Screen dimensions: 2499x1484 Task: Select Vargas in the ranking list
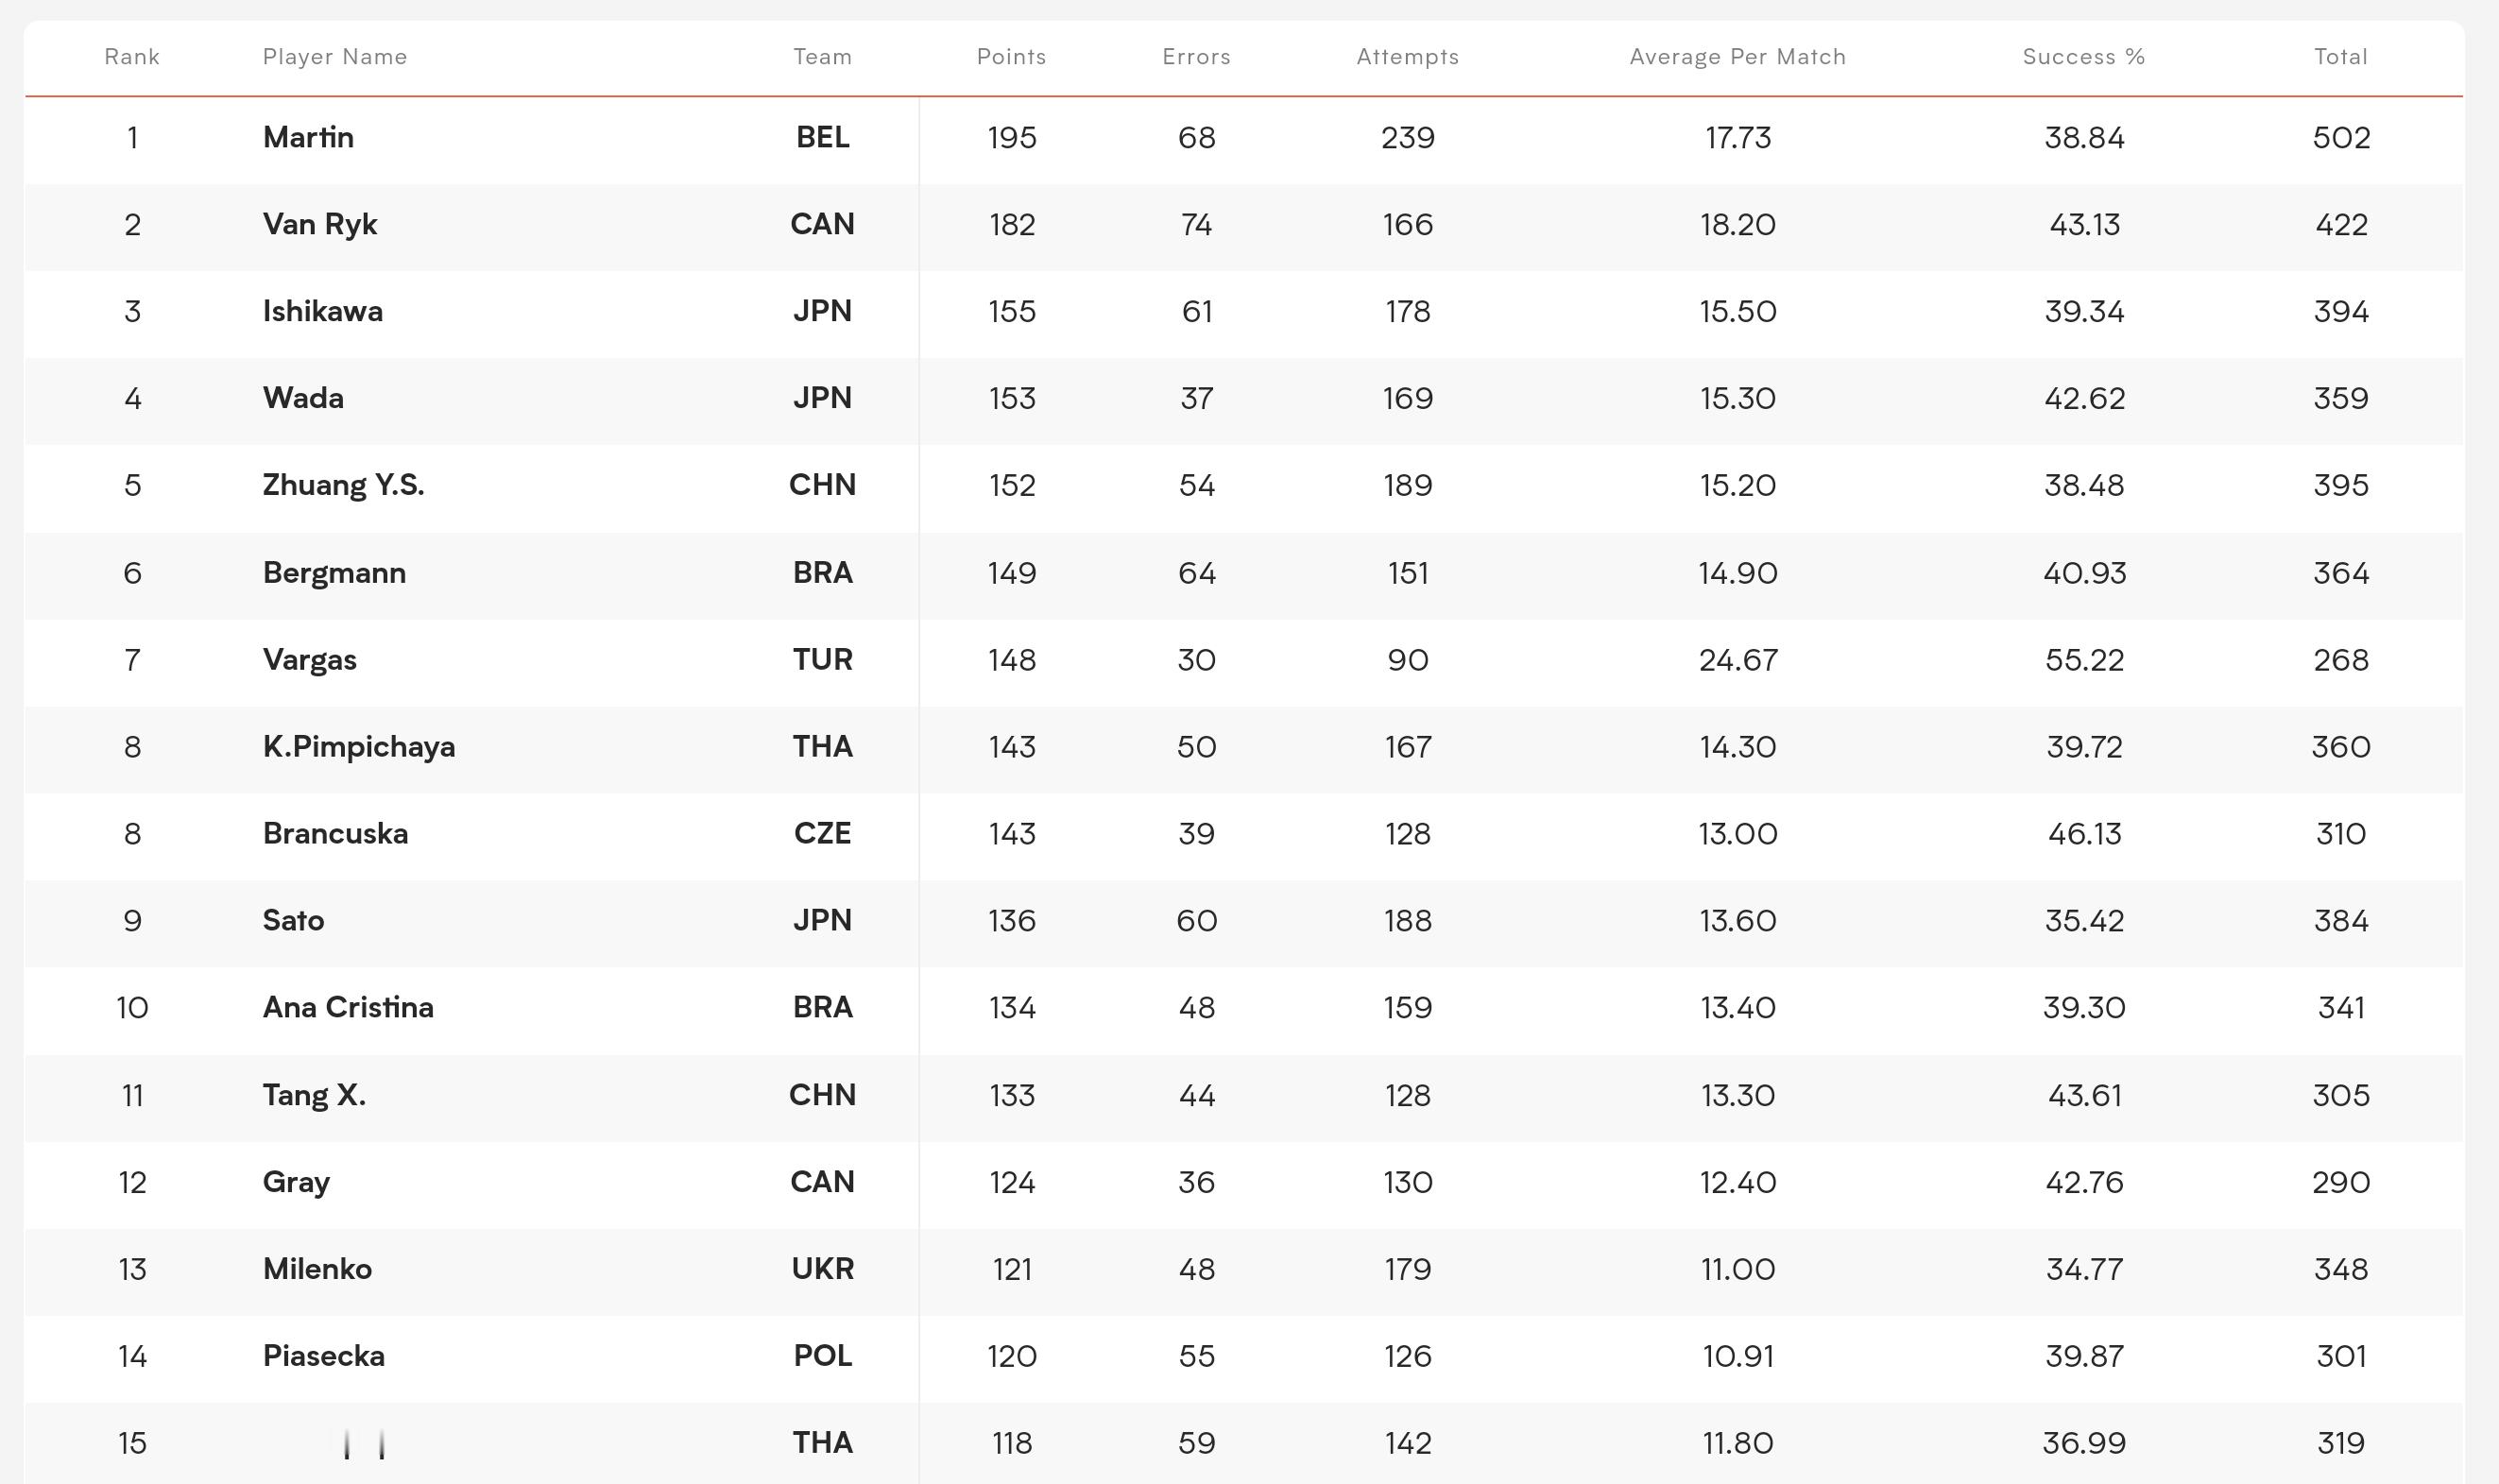309,660
